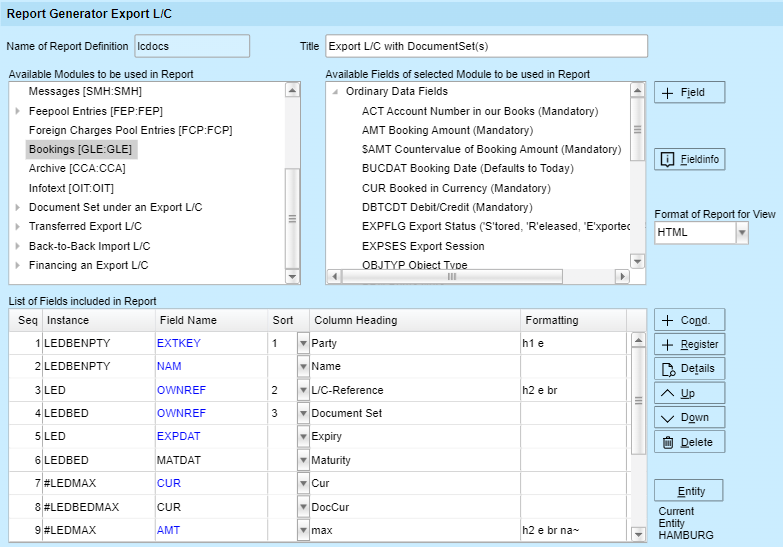
Task: Open Details for the selected field
Action: coord(689,369)
